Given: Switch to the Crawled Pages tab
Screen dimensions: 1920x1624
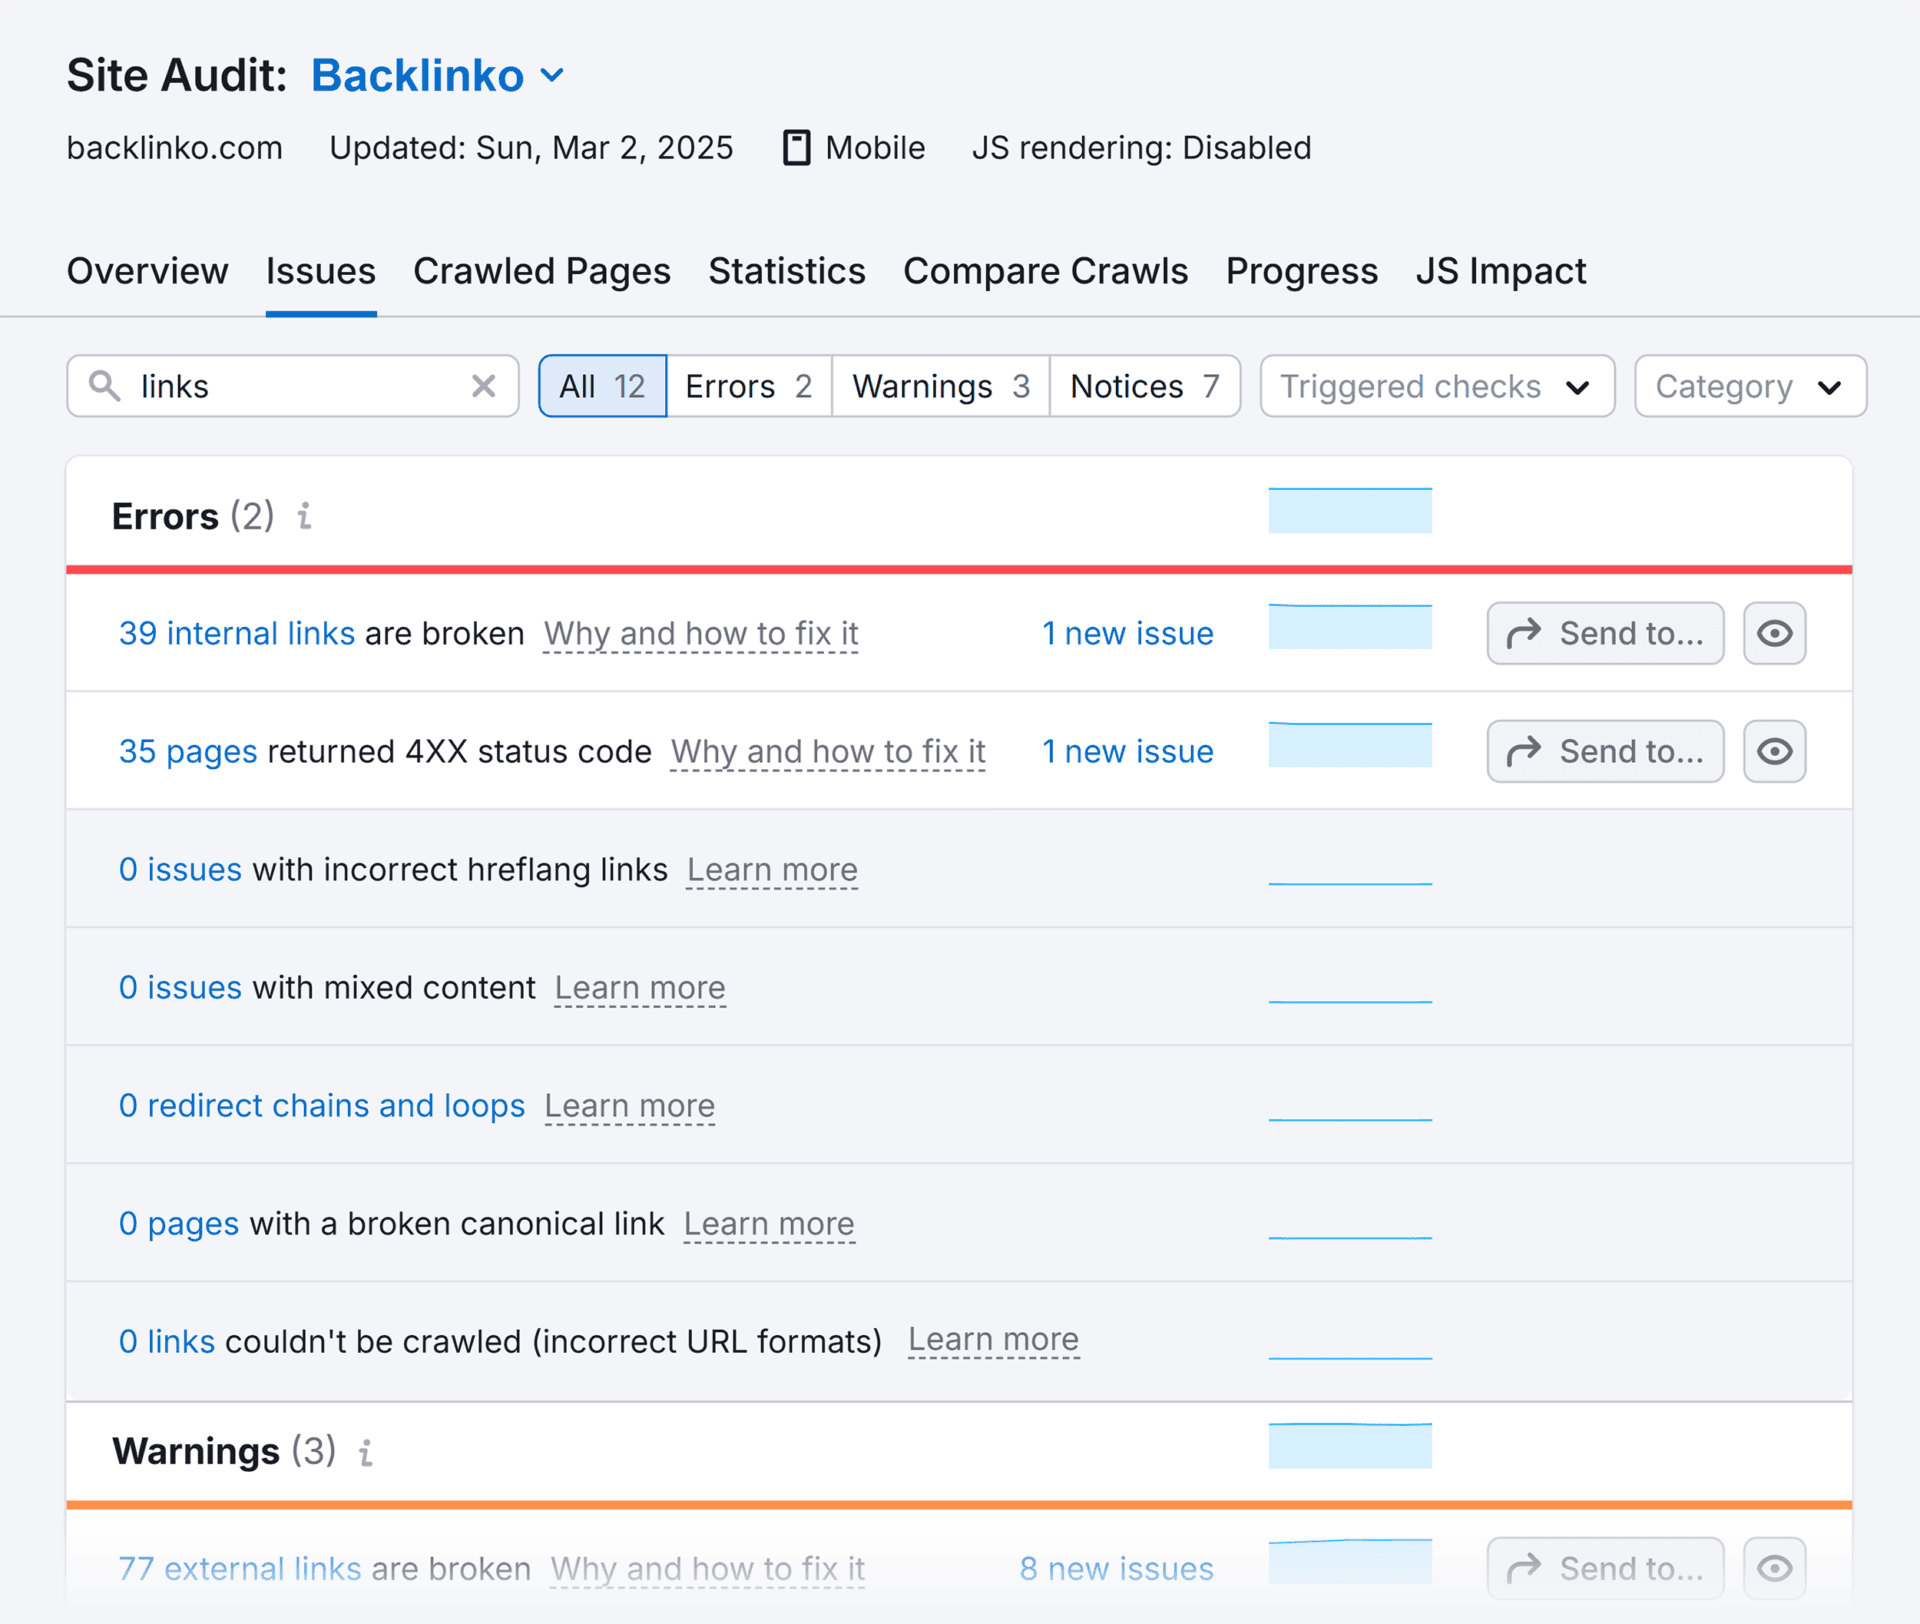Looking at the screenshot, I should click(x=541, y=271).
